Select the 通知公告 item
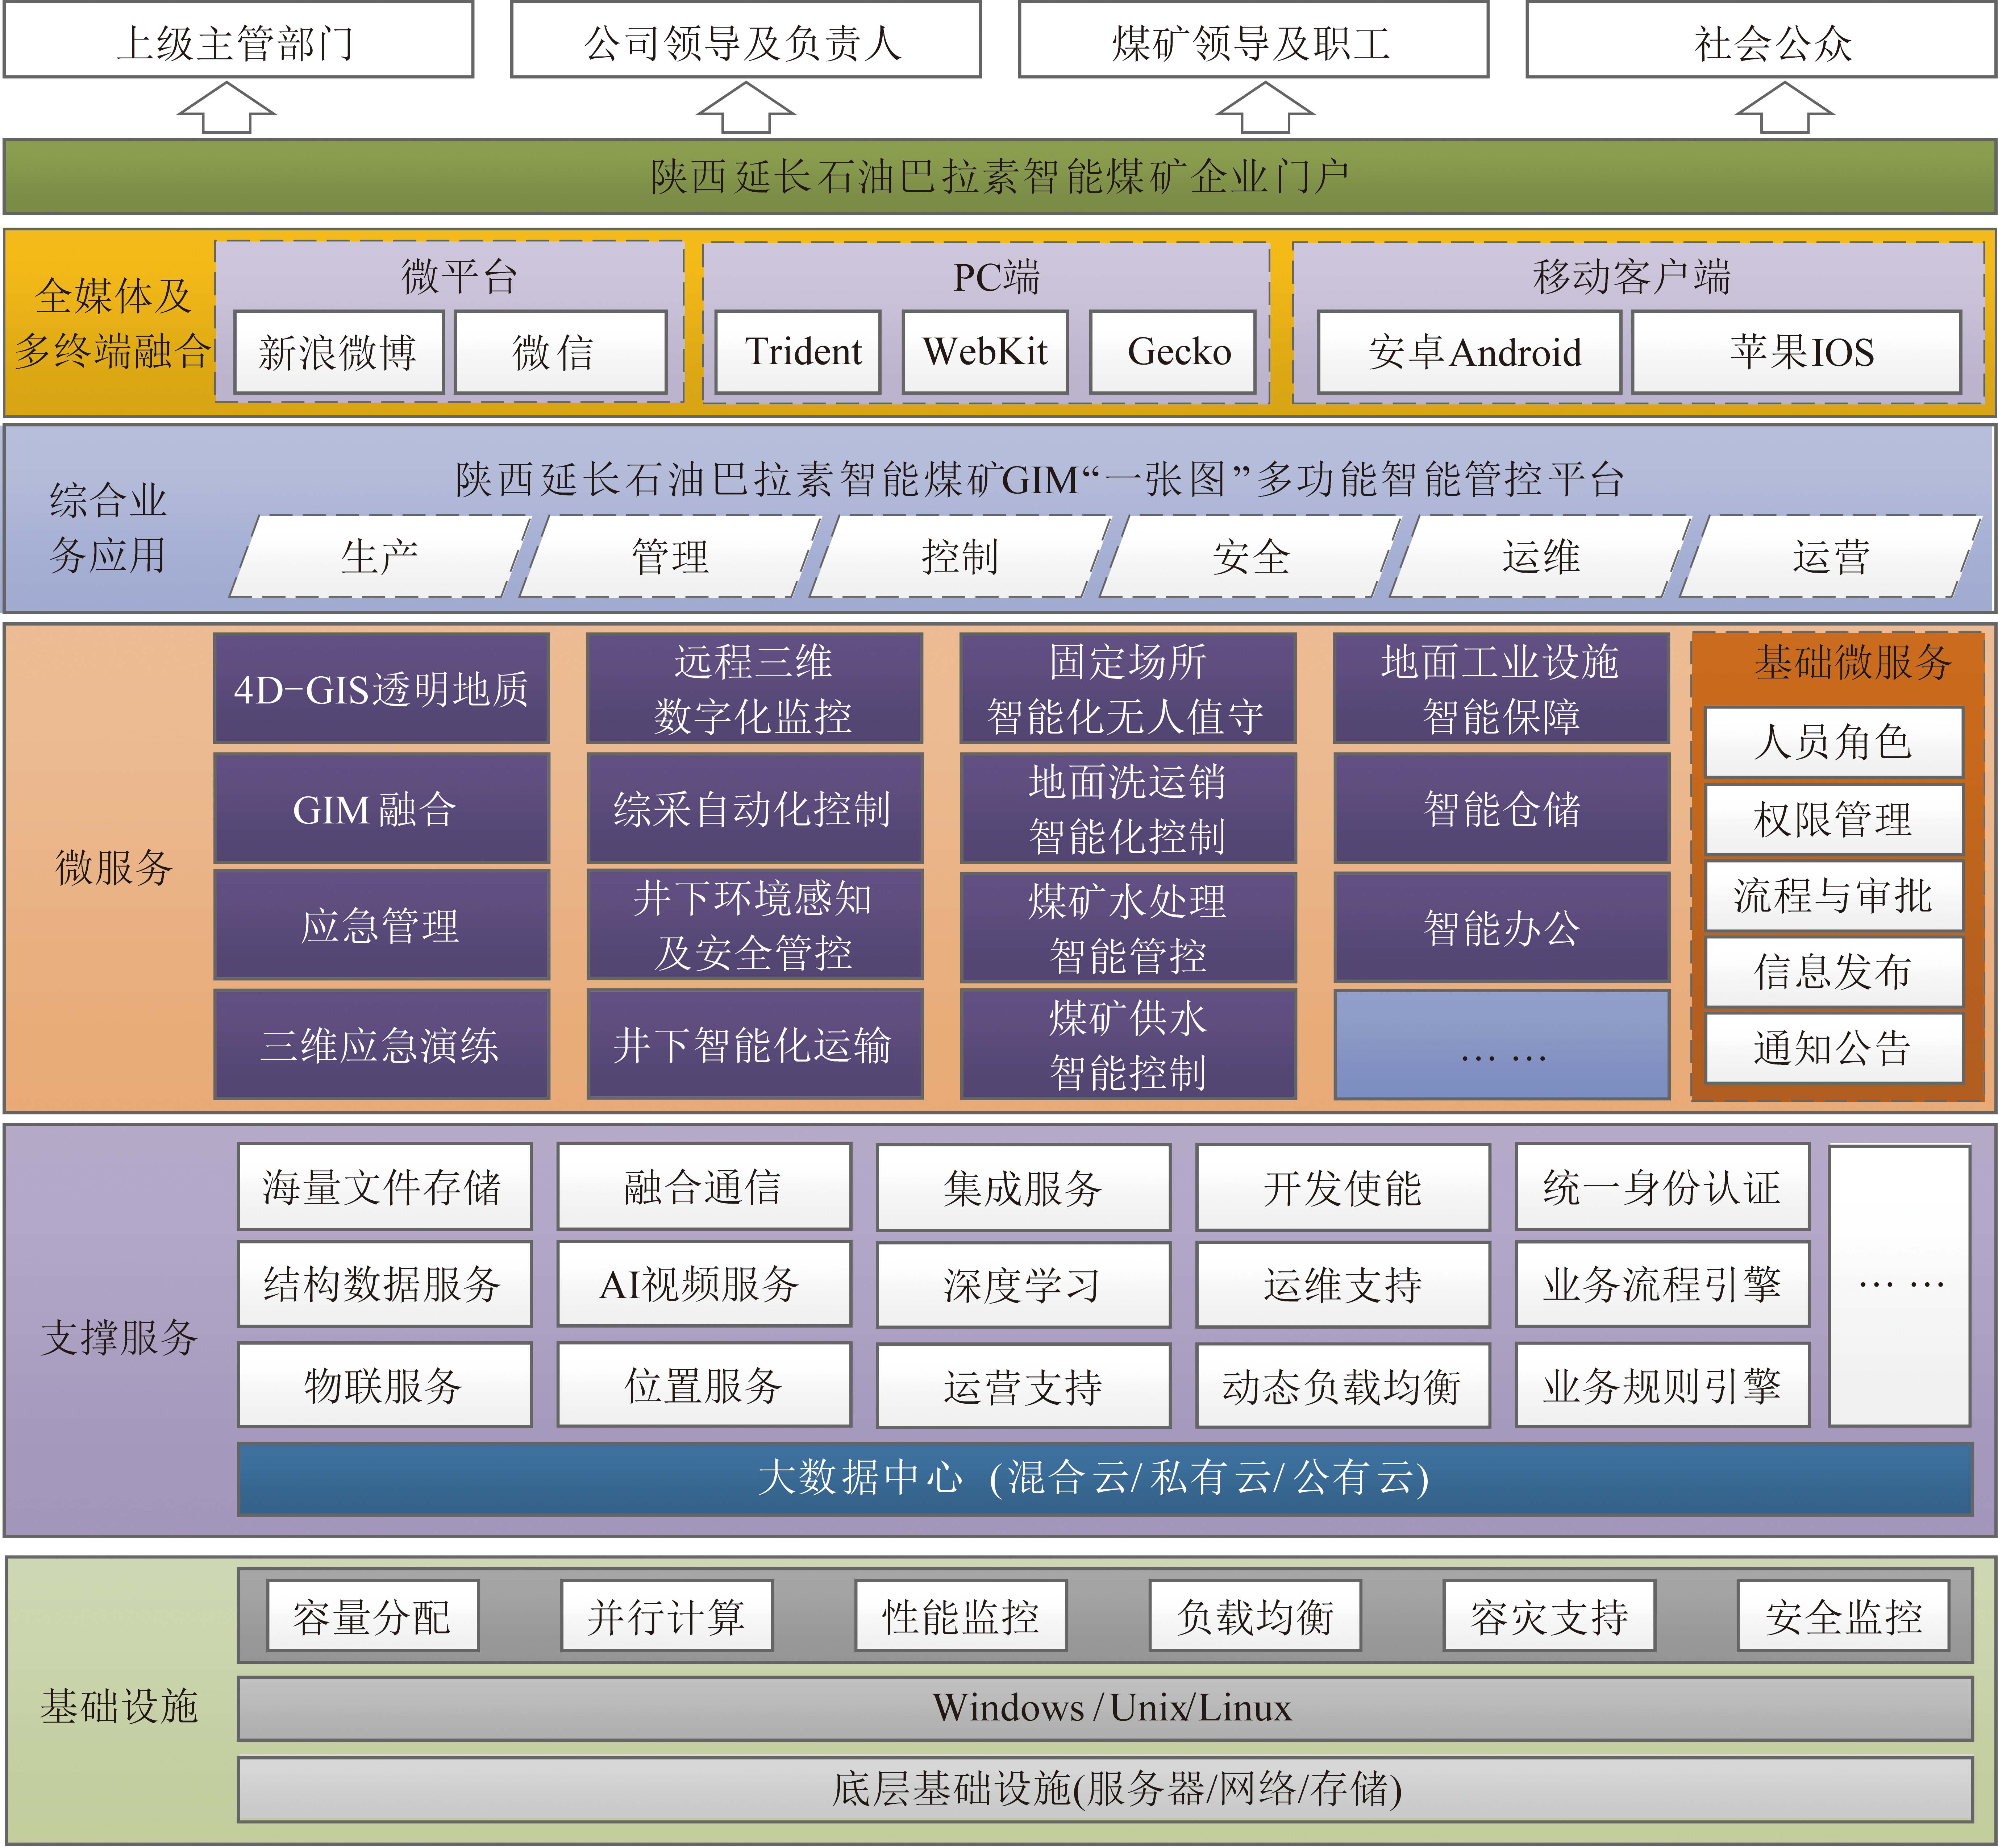The image size is (1998, 1848). click(1834, 1048)
